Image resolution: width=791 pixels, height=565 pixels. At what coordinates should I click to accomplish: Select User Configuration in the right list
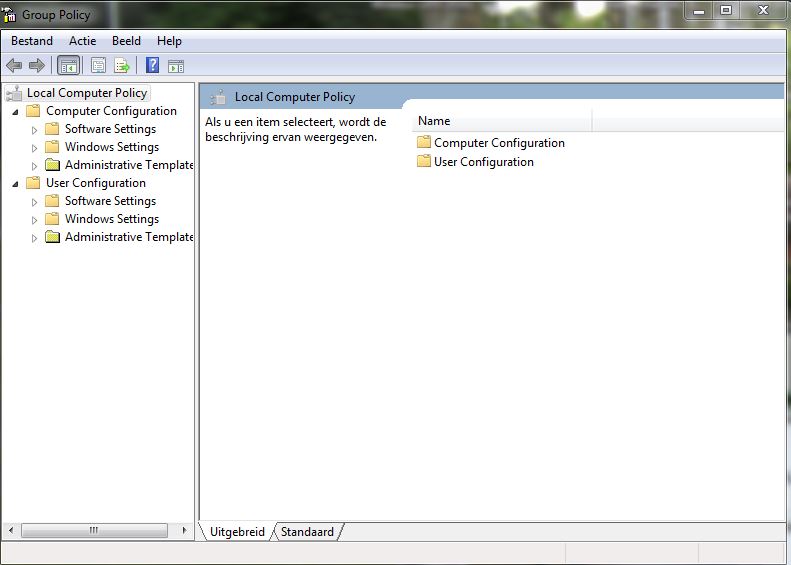[x=484, y=162]
